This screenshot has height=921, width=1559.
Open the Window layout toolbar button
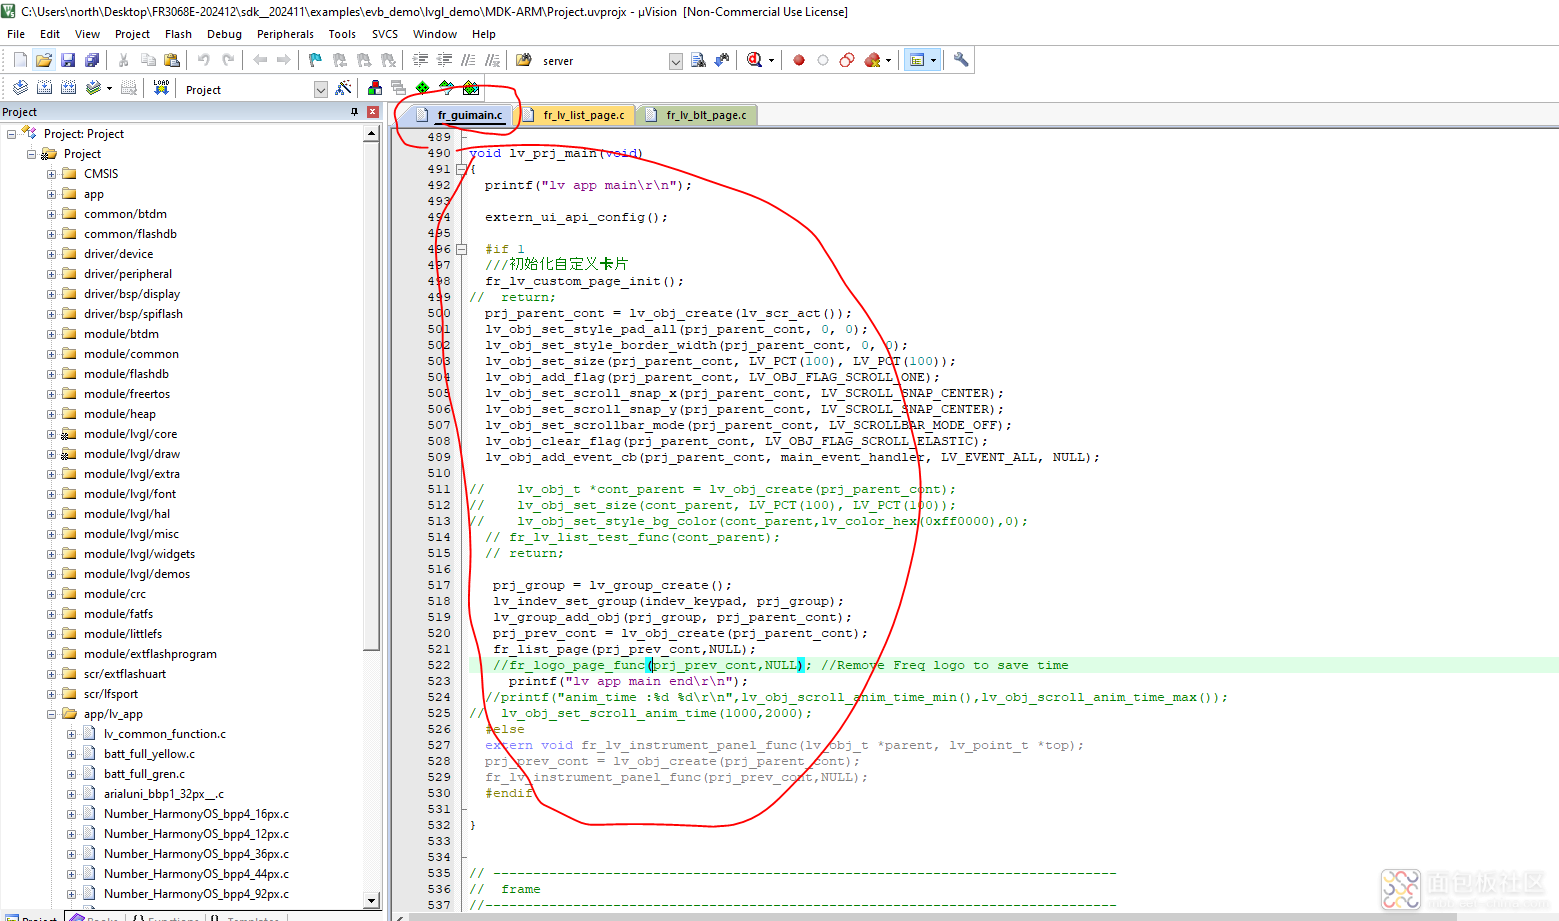click(917, 60)
